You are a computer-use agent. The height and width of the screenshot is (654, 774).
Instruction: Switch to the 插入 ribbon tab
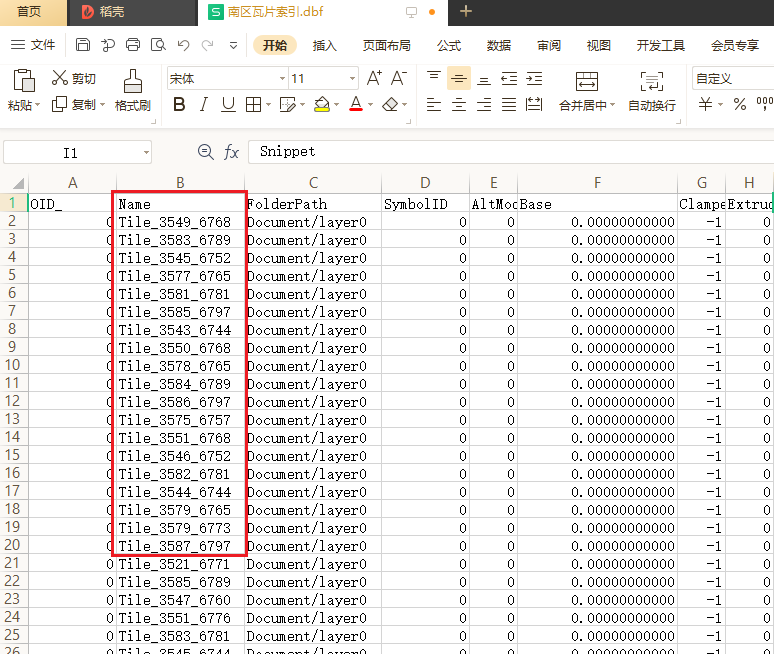pyautogui.click(x=324, y=45)
